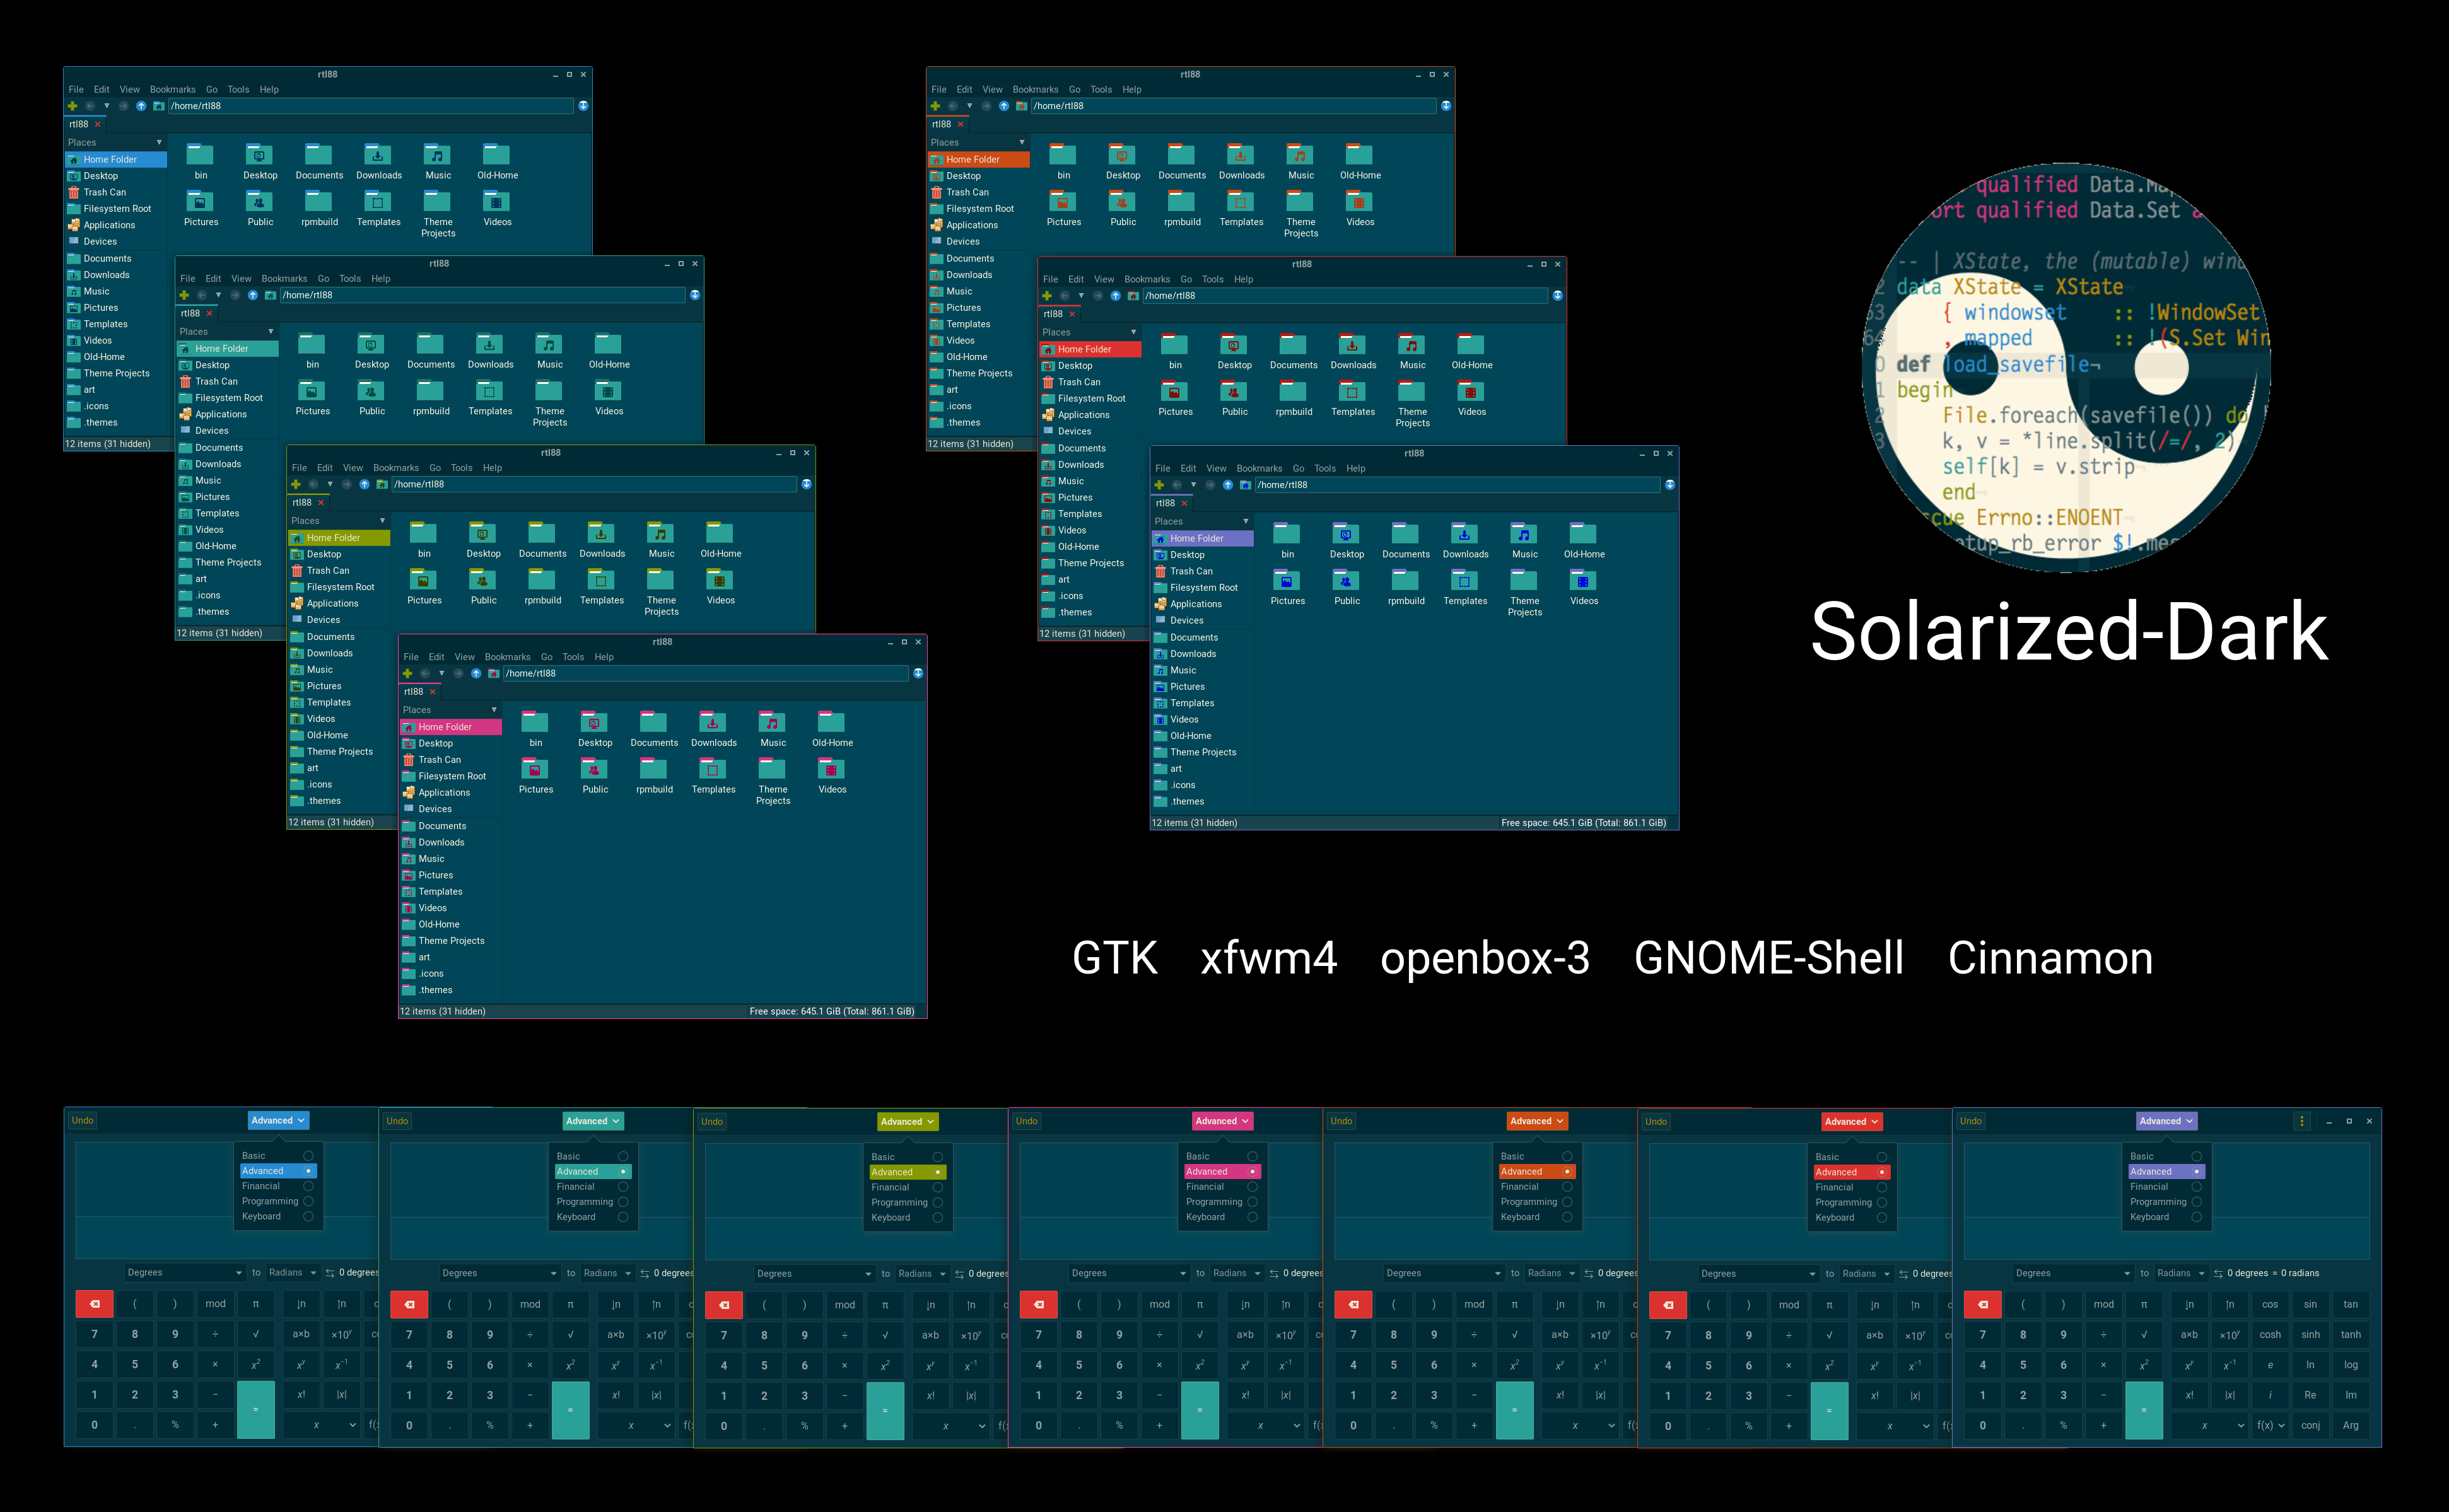The image size is (2449, 1512).
Task: Click the blue up-arrow parent folder icon in the magenta file manager
Action: tap(476, 673)
